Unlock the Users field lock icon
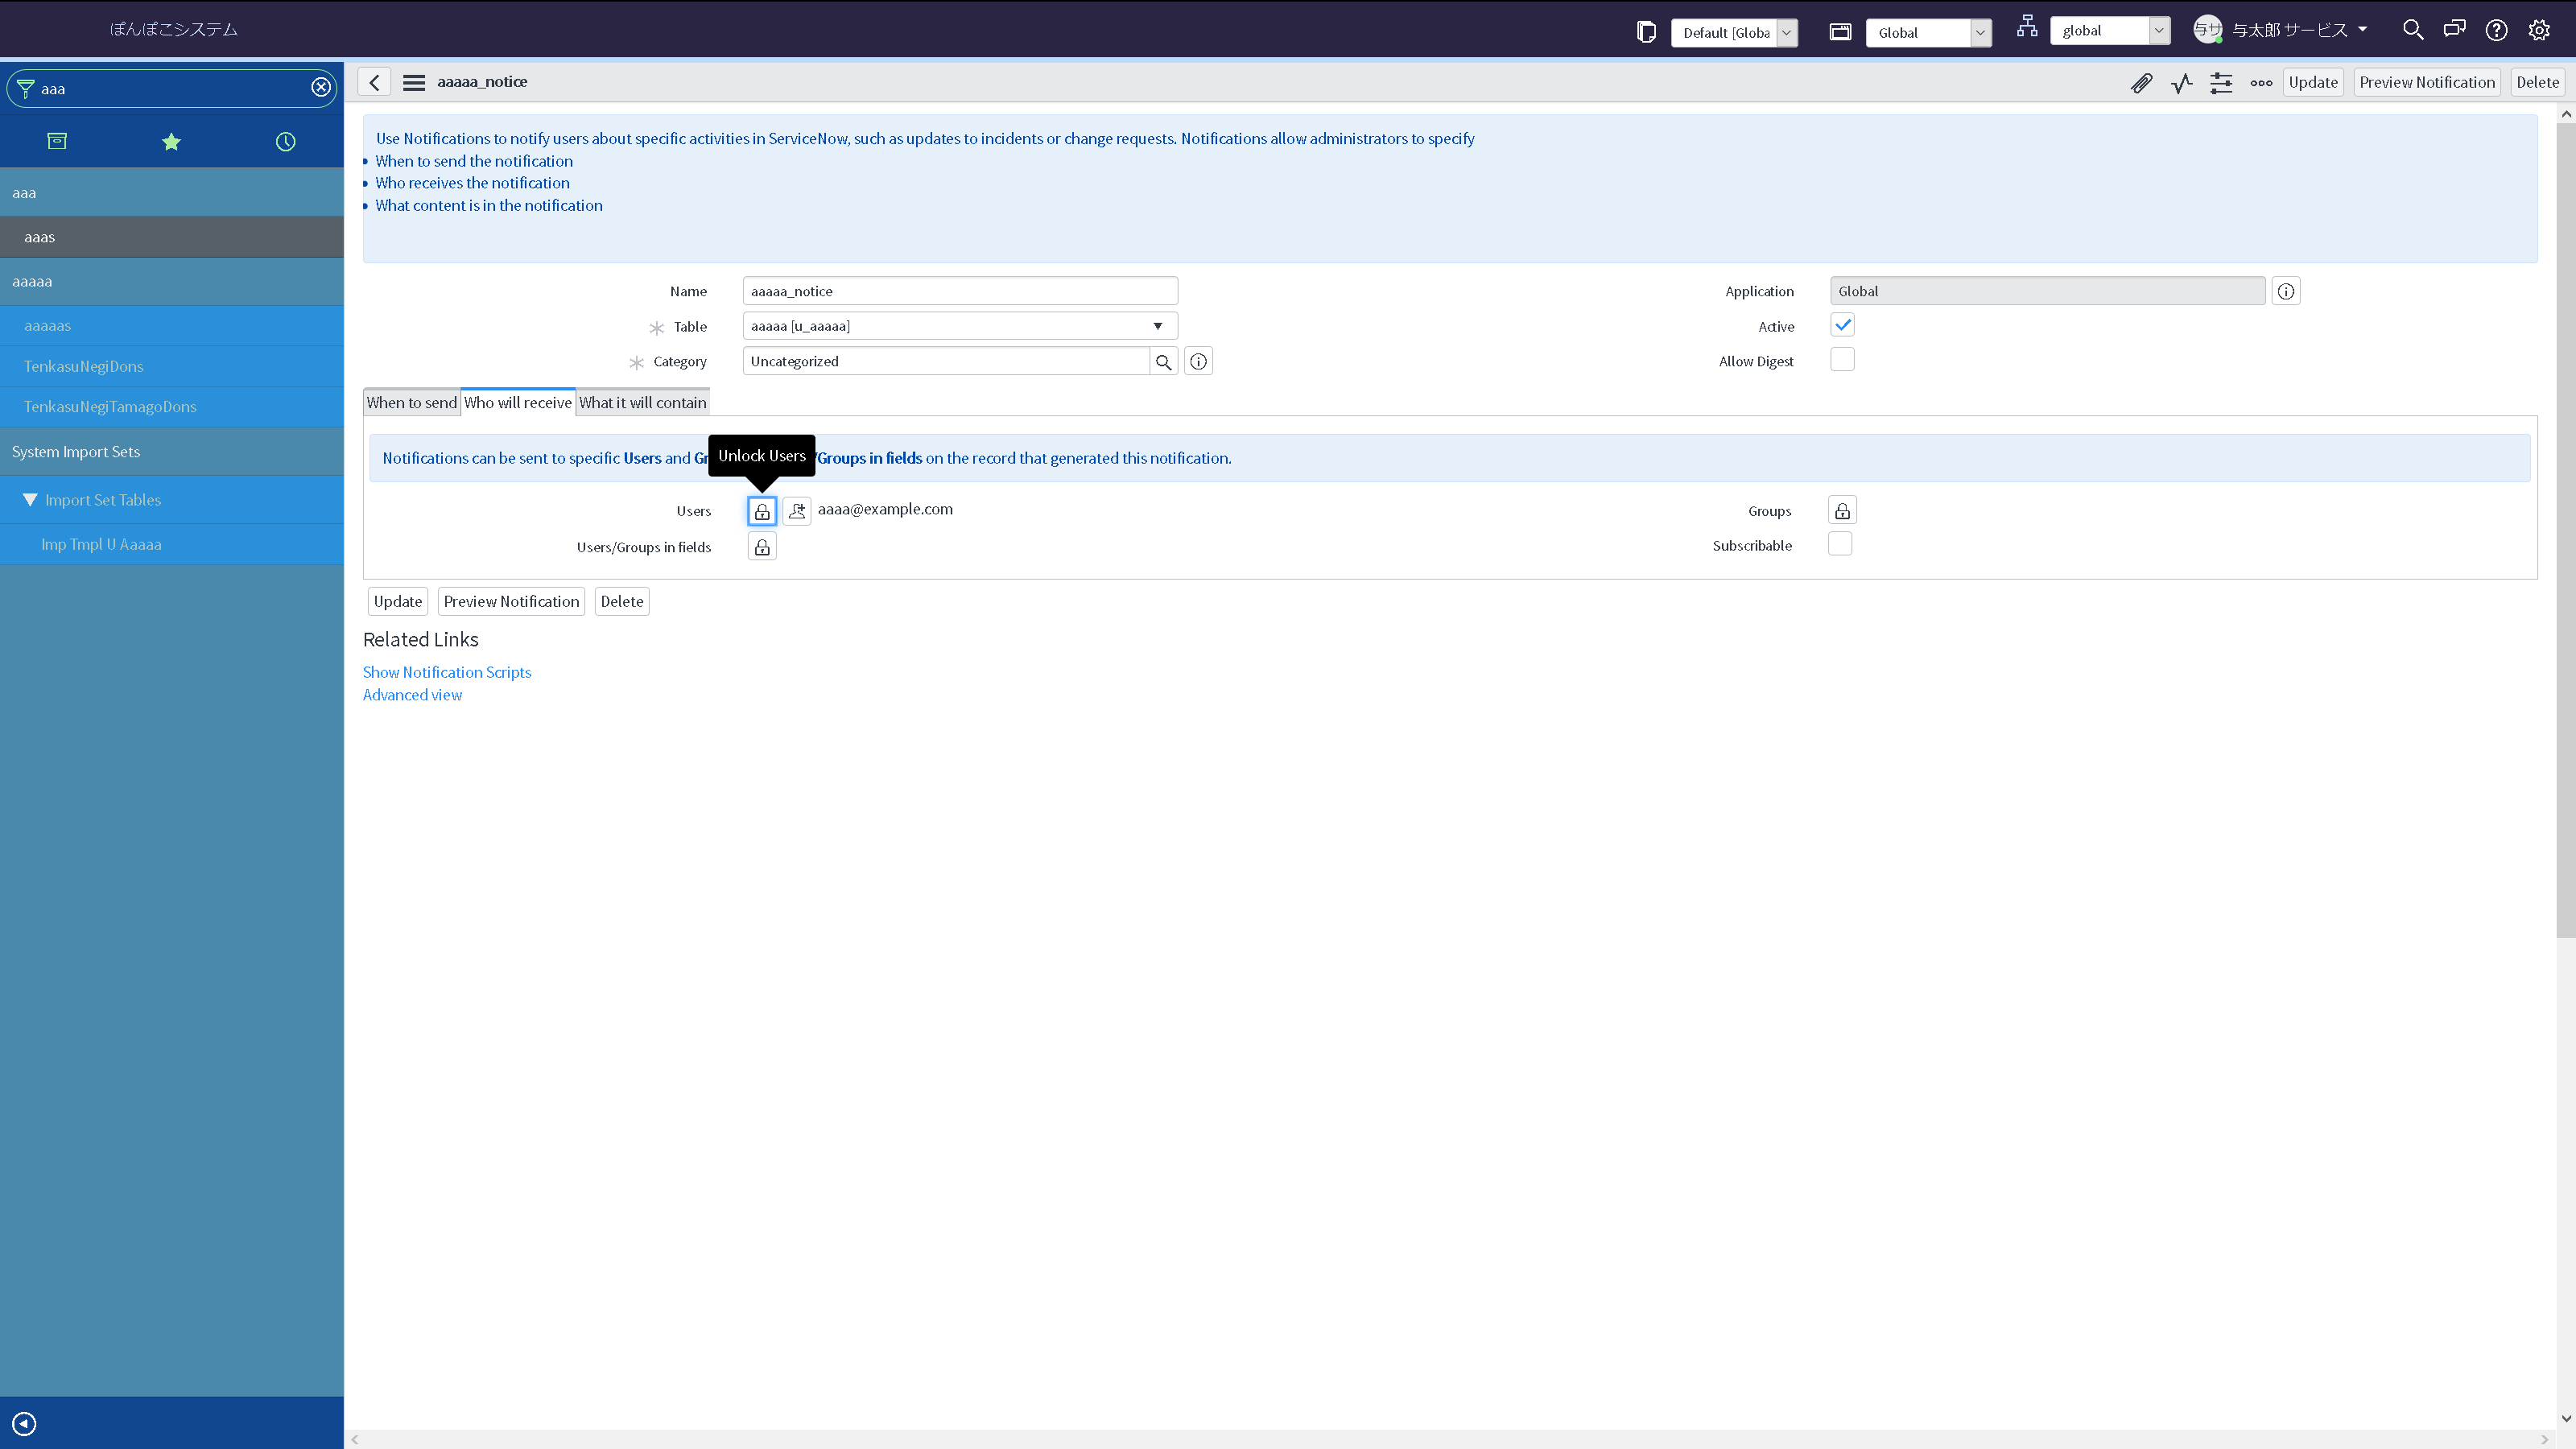Image resolution: width=2576 pixels, height=1449 pixels. (762, 511)
